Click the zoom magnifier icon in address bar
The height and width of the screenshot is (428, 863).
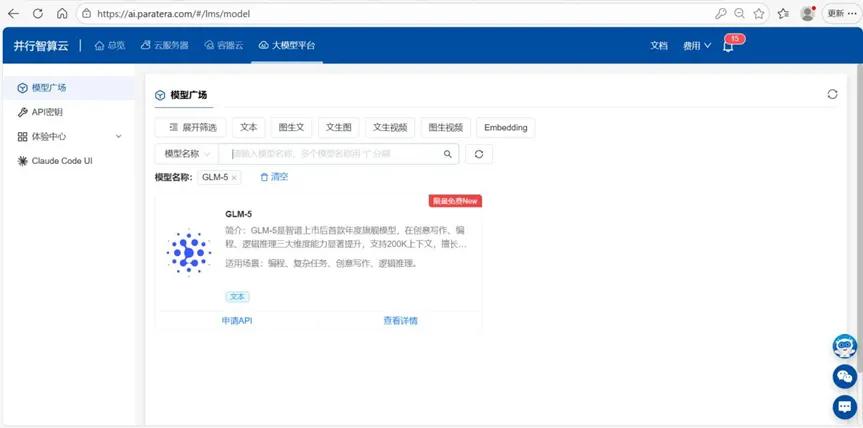click(x=740, y=14)
